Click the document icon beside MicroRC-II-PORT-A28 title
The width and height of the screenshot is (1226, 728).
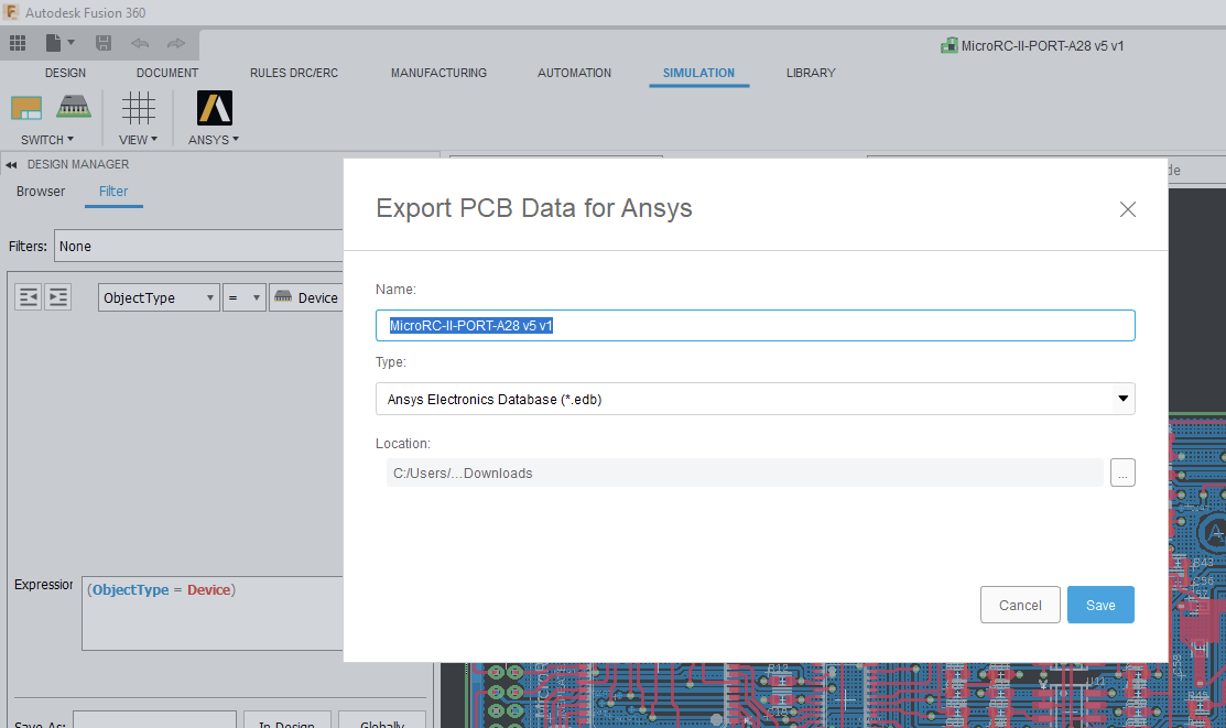(x=949, y=46)
